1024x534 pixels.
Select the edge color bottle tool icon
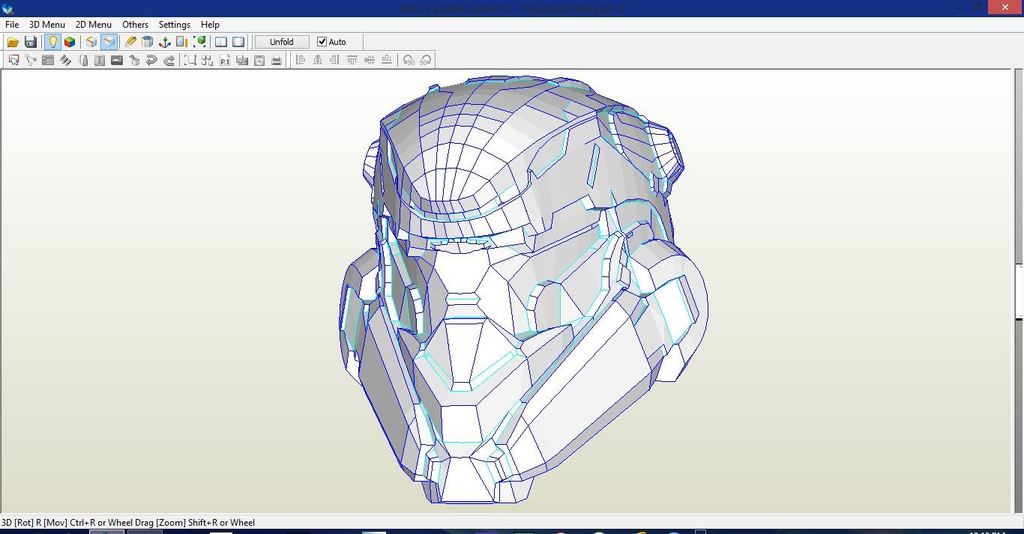pos(83,60)
